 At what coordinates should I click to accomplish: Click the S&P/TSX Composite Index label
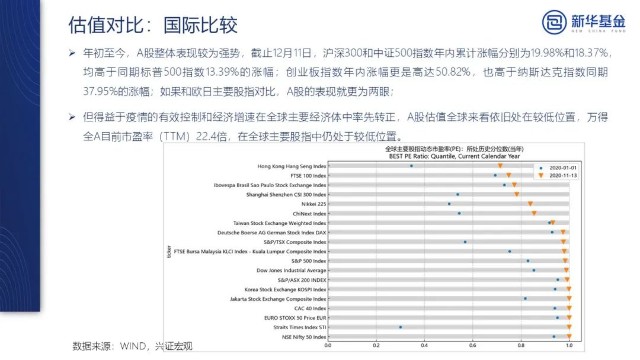point(295,242)
